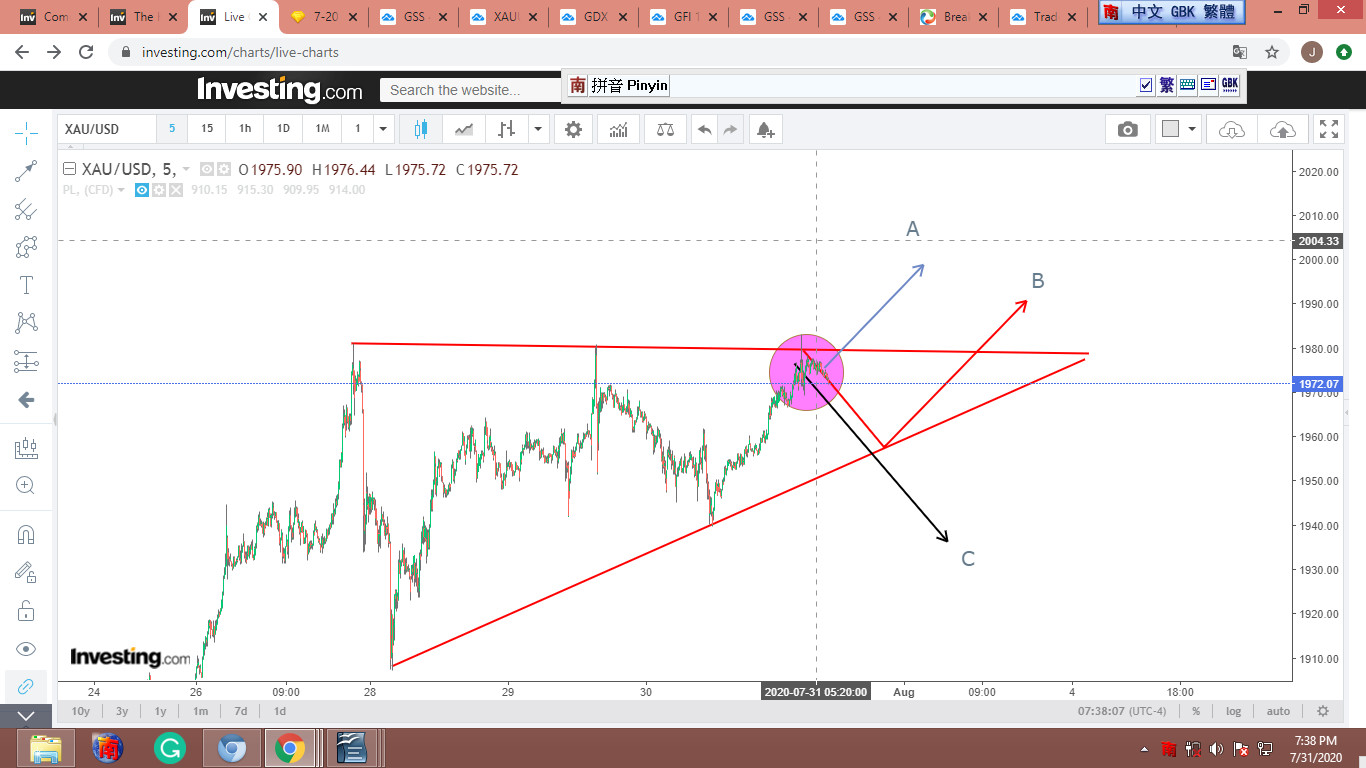Open the timeframe interval dropdown arrow
This screenshot has width=1366, height=768.
(382, 129)
